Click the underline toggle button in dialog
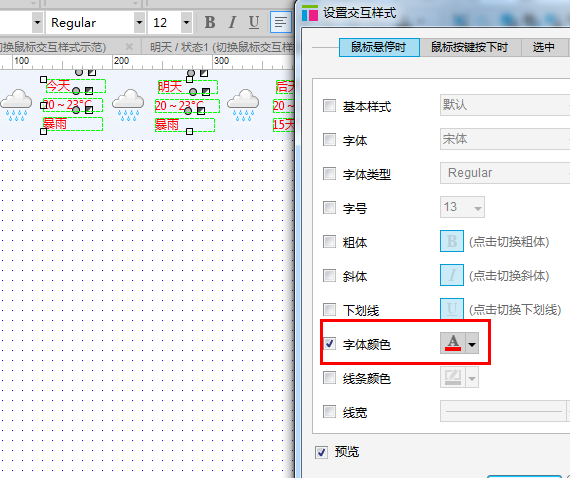 click(x=452, y=309)
